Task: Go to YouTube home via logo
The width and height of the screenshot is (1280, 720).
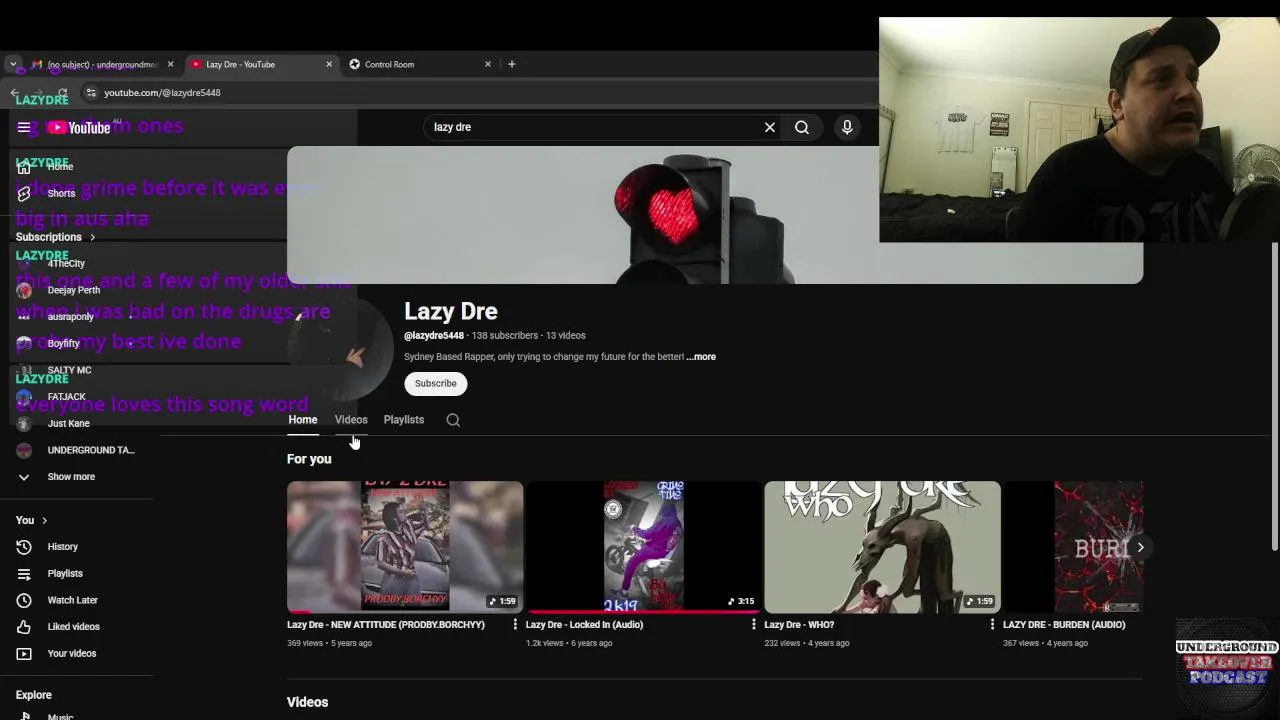Action: click(79, 127)
